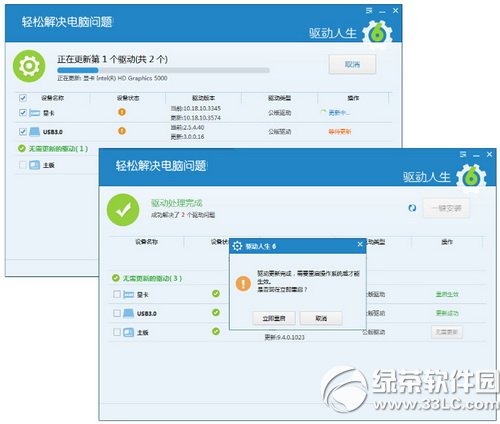This screenshot has width=500, height=424.
Task: Click the USB3.0 device icon in back window
Action: (x=35, y=132)
